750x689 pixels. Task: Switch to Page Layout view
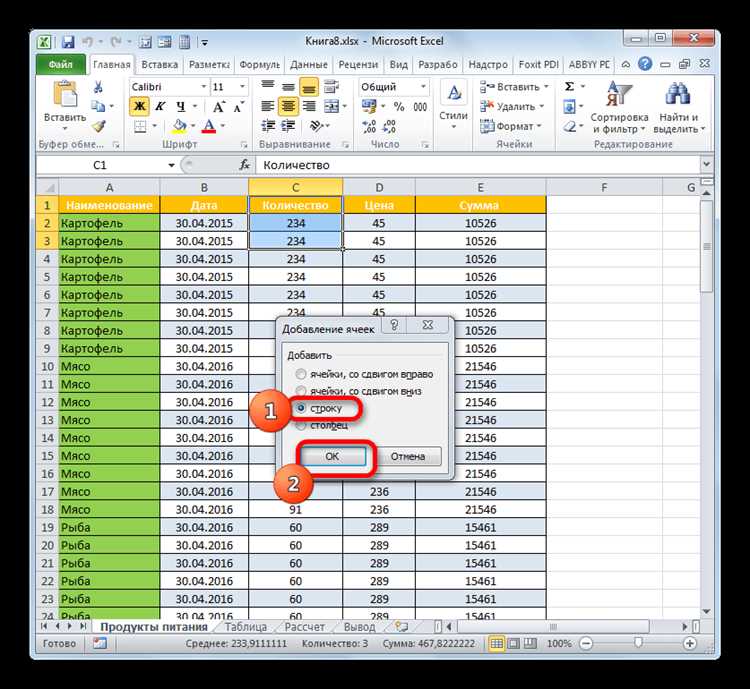coord(513,643)
